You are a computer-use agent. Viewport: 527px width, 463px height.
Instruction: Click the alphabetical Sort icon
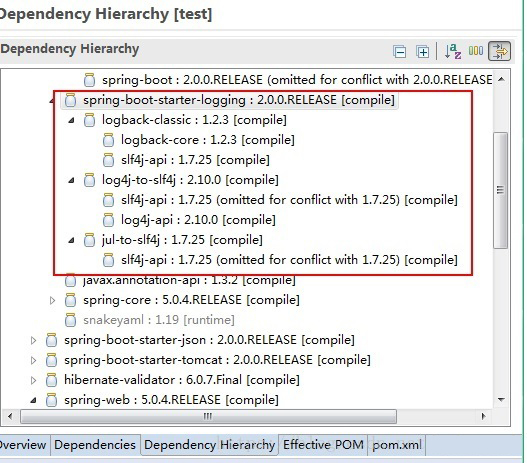click(452, 51)
